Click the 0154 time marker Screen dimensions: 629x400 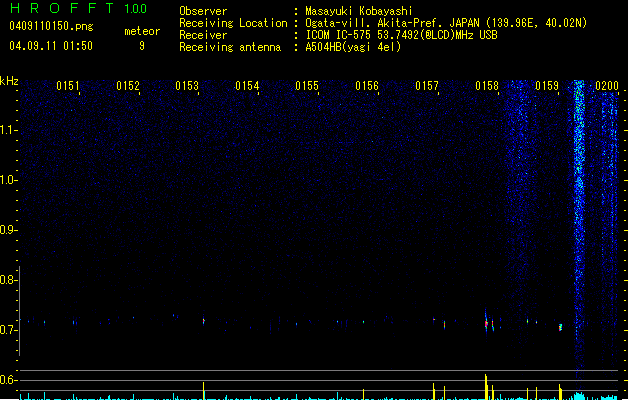click(x=248, y=85)
